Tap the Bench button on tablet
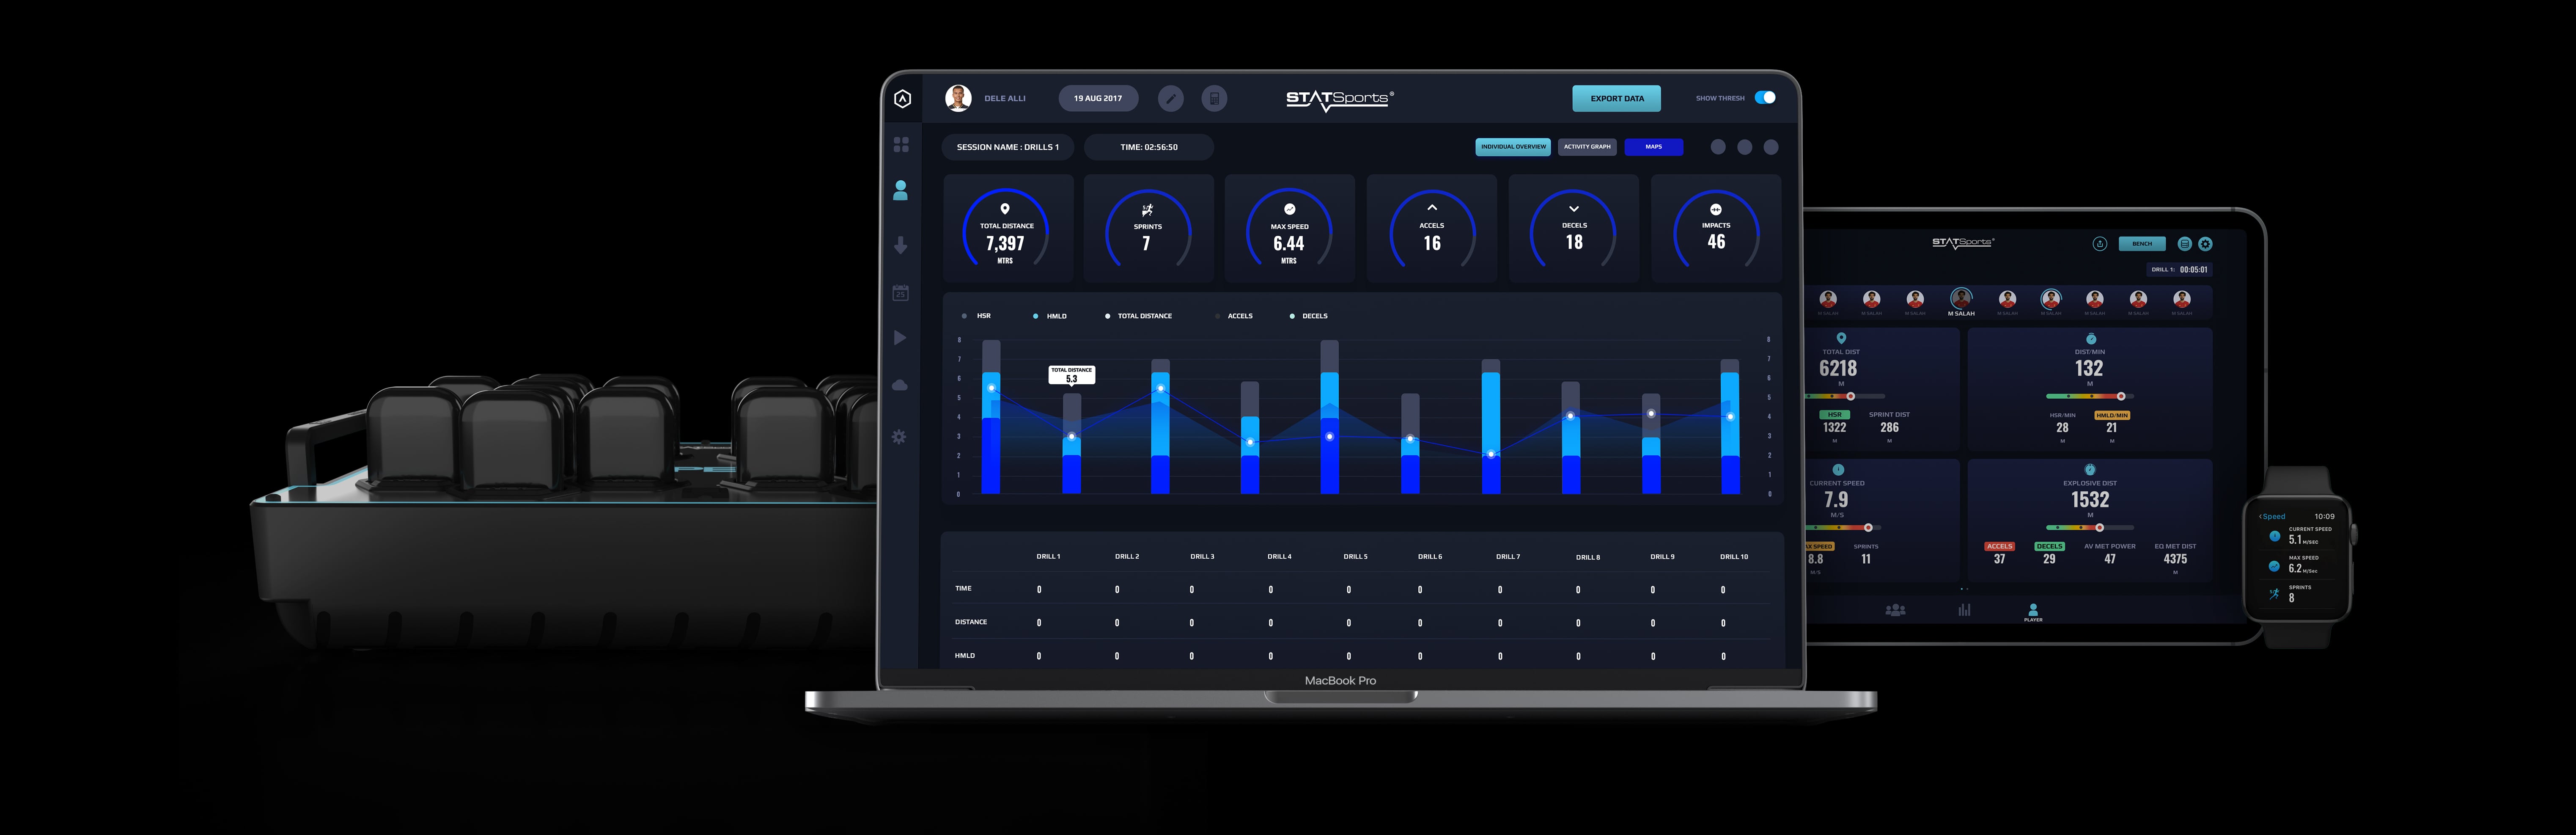This screenshot has height=835, width=2576. (2142, 244)
